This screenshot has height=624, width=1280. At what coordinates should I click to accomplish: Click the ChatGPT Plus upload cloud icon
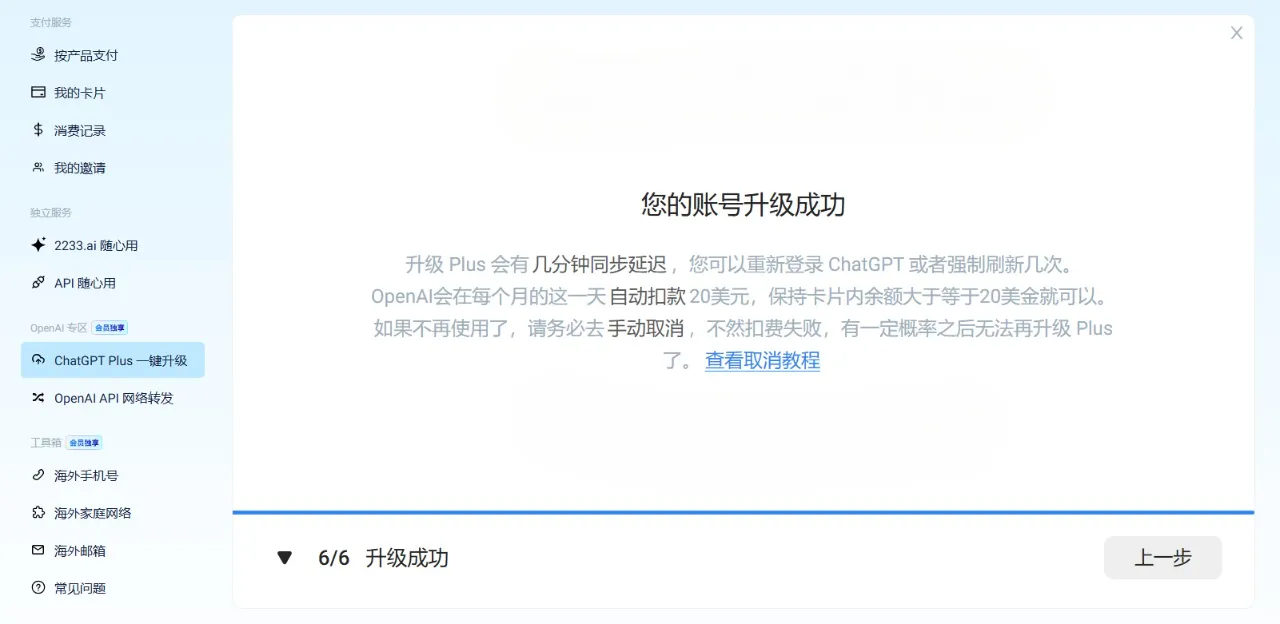(38, 360)
